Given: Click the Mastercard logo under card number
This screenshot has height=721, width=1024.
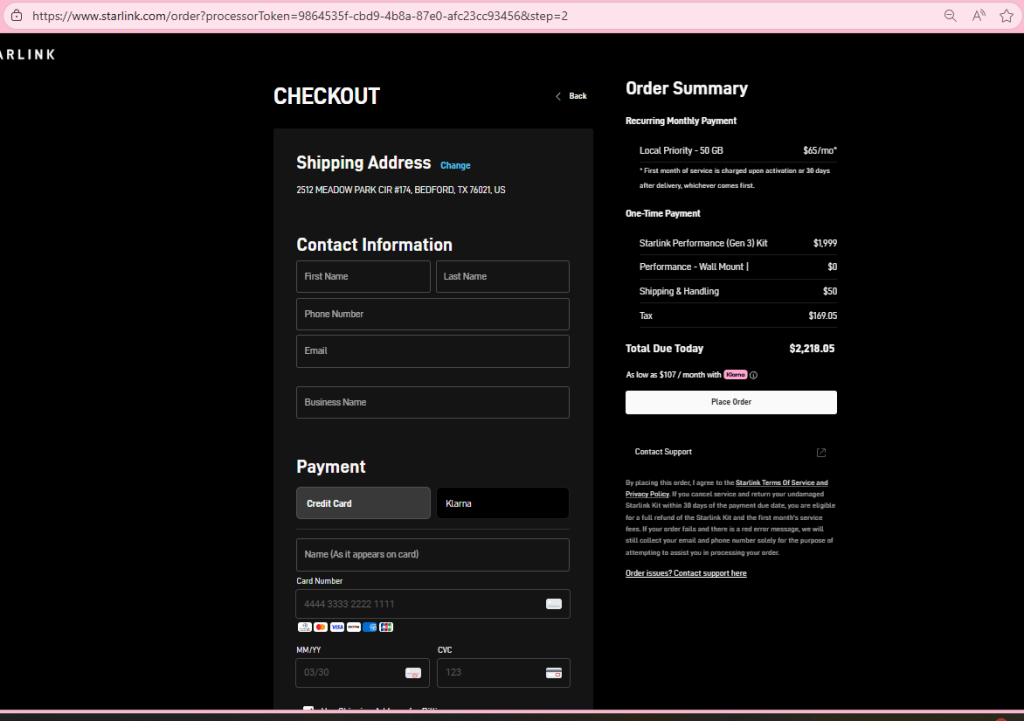Looking at the screenshot, I should [321, 627].
